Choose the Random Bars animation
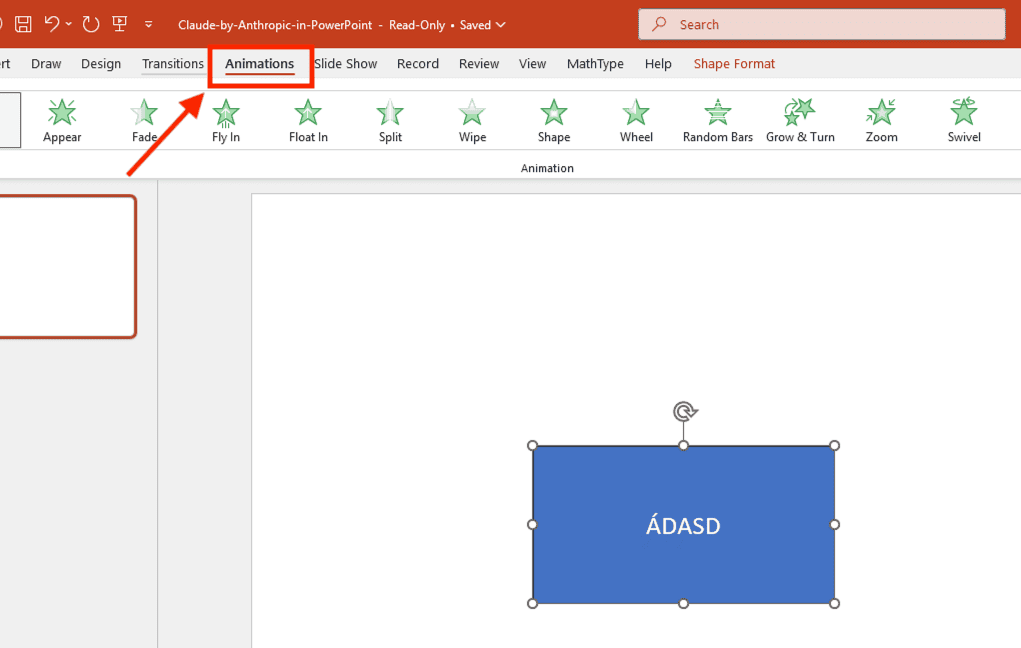Viewport: 1021px width, 648px height. click(x=717, y=118)
